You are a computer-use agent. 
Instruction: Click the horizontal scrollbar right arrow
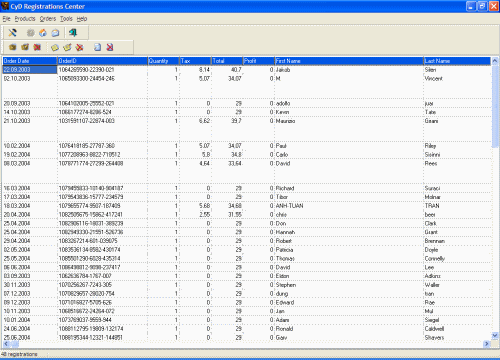tap(487, 343)
